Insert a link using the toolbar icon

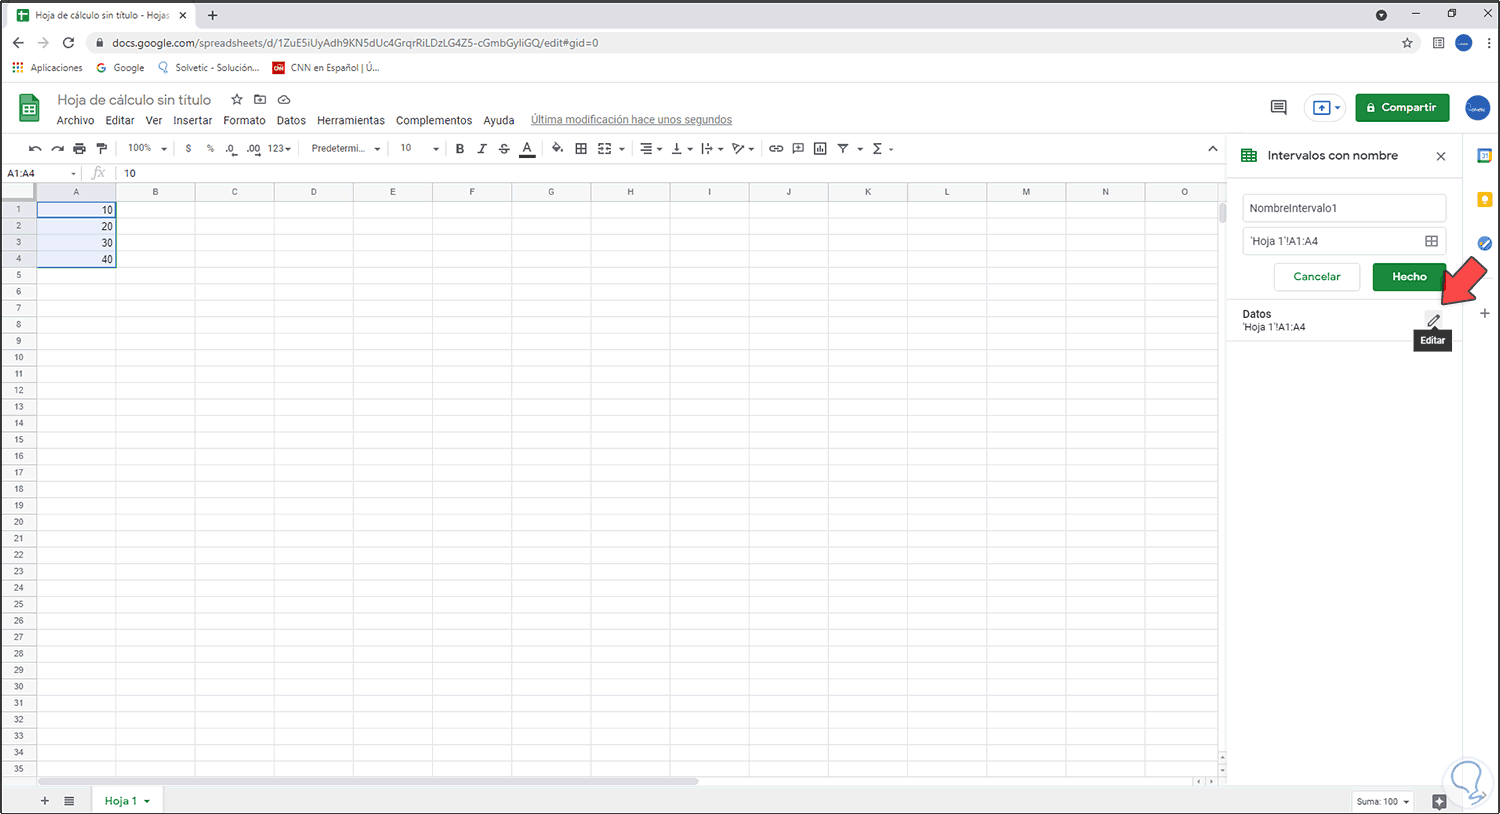click(x=776, y=148)
